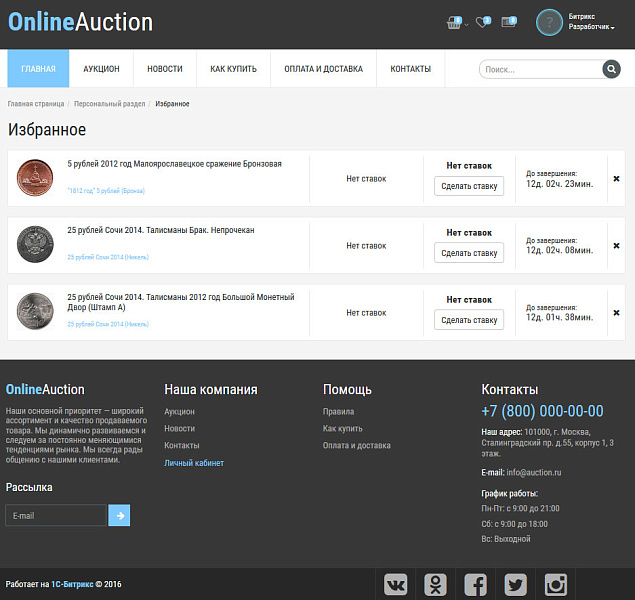The height and width of the screenshot is (600, 635).
Task: Remove 25 рублей Сочи Брак from favorites
Action: point(616,246)
